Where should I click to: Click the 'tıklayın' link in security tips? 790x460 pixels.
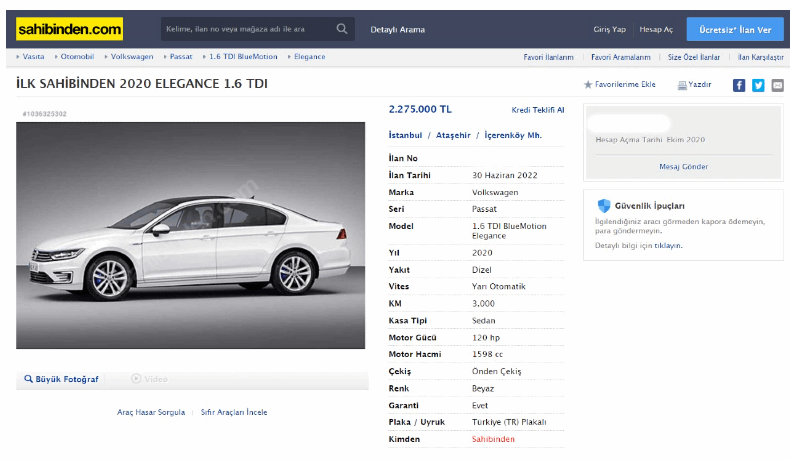click(x=668, y=246)
